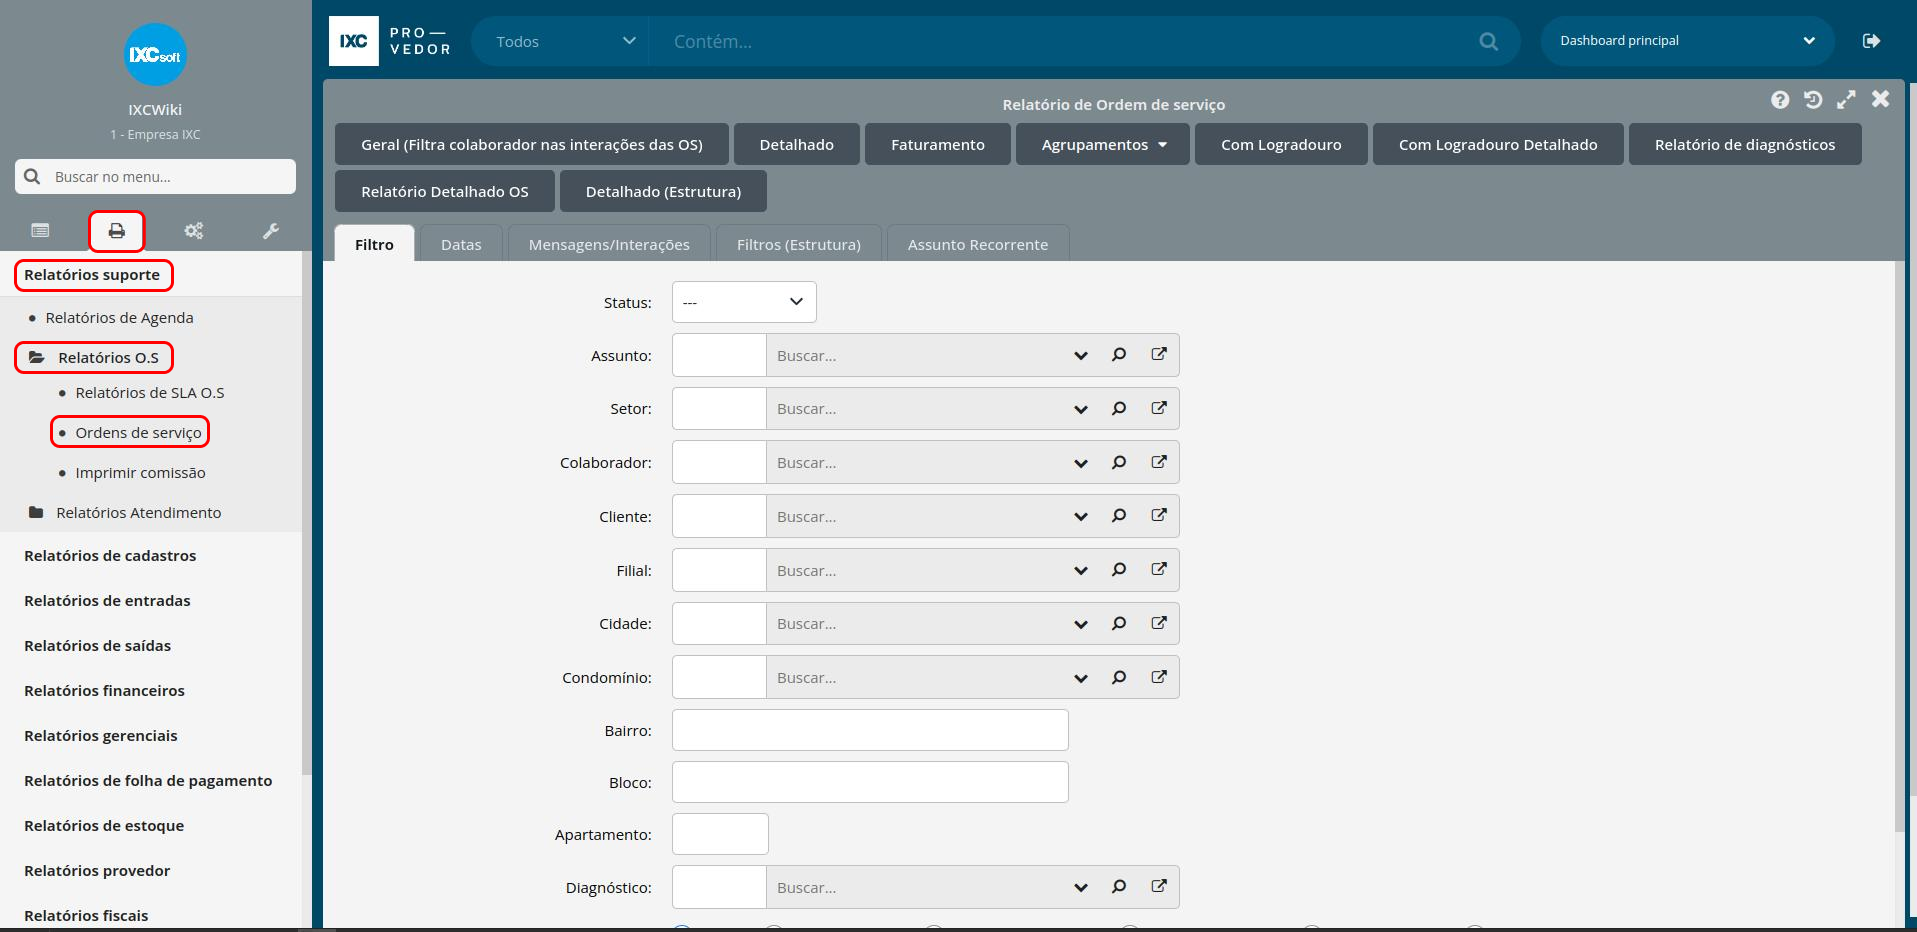Click the Faturamento report button
Image resolution: width=1917 pixels, height=932 pixels.
tap(938, 144)
